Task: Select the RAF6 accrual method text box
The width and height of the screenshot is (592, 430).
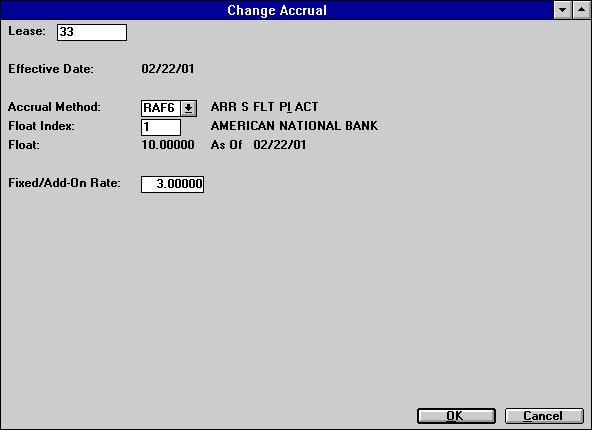Action: click(x=161, y=108)
